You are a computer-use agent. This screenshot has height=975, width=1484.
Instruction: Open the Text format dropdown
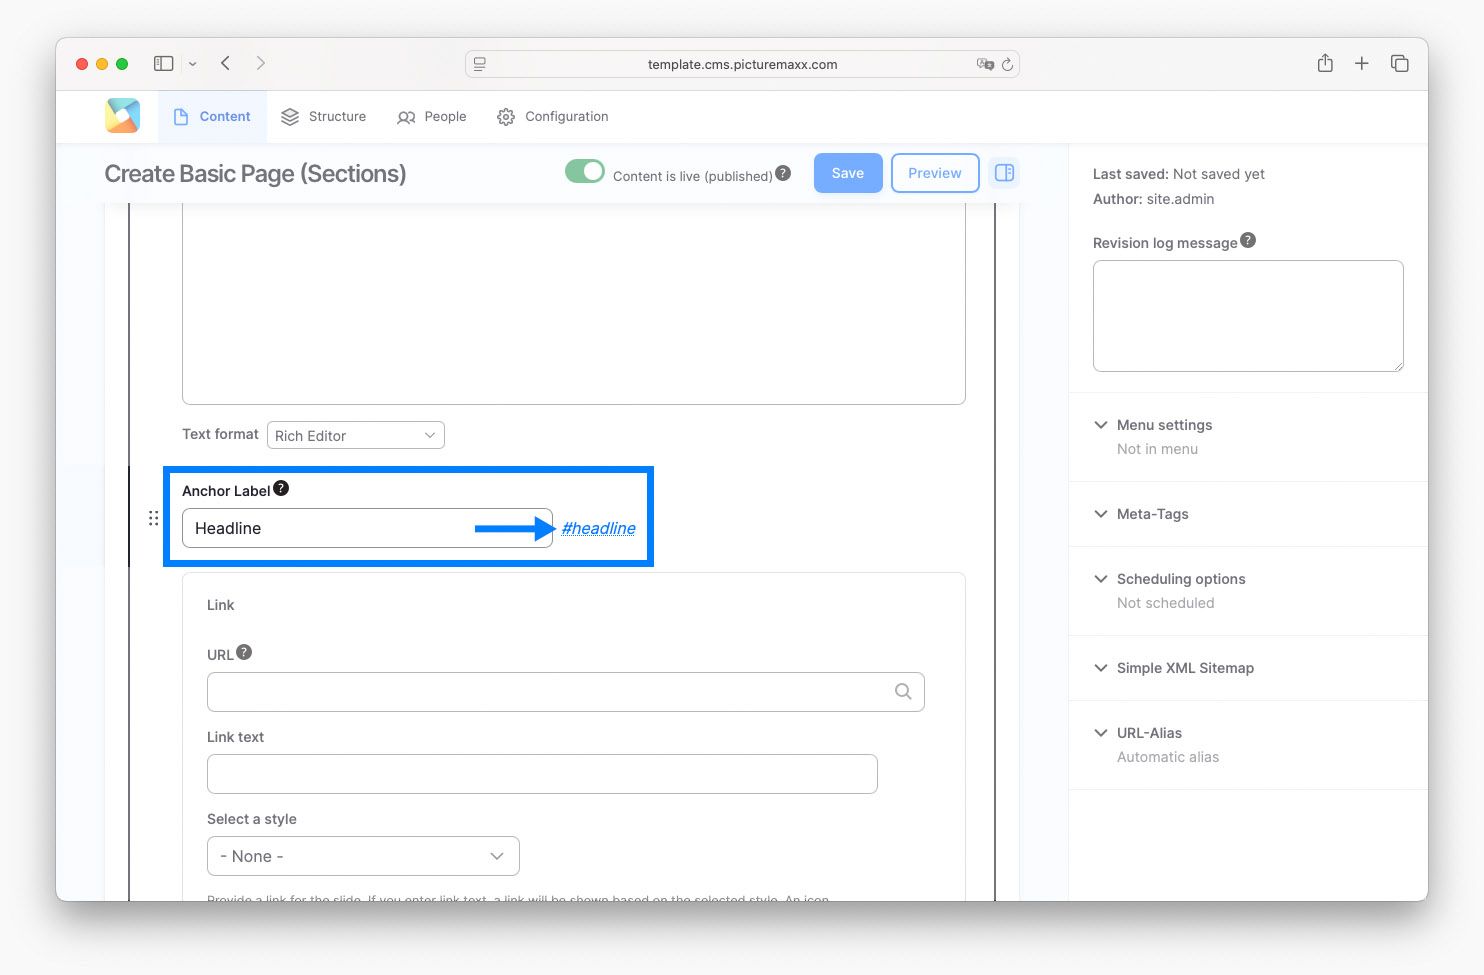coord(356,436)
